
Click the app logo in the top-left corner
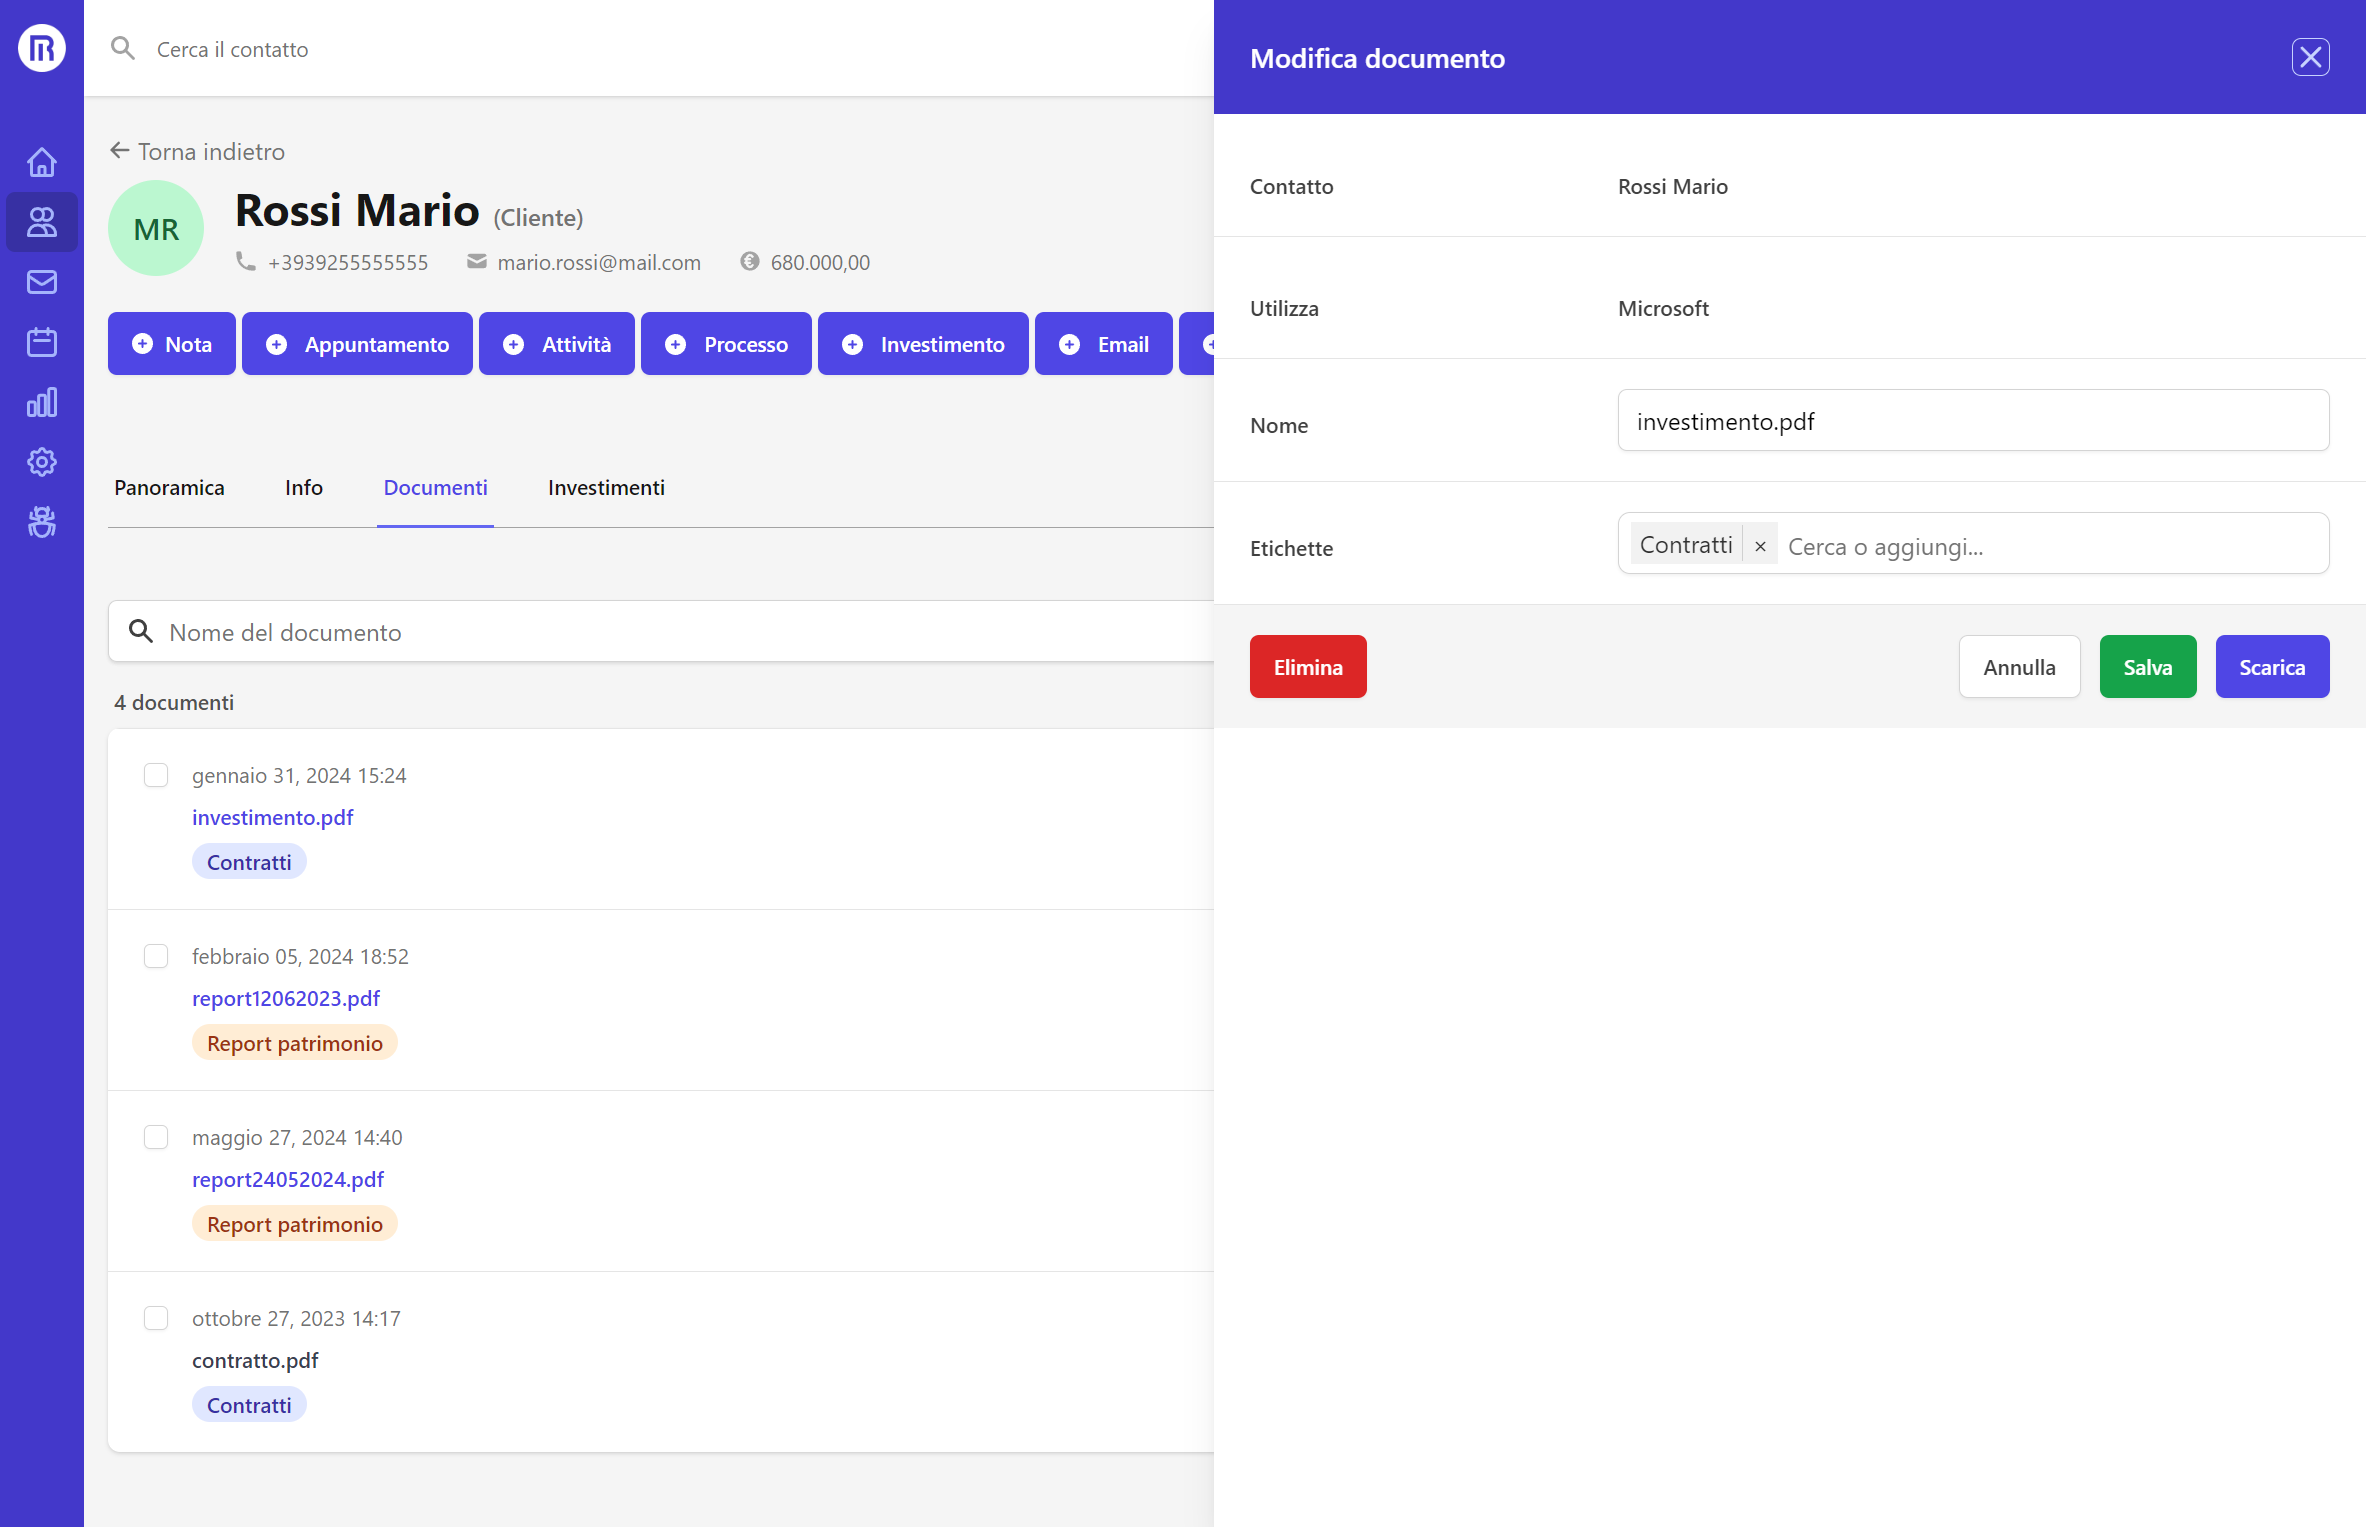pos(41,47)
